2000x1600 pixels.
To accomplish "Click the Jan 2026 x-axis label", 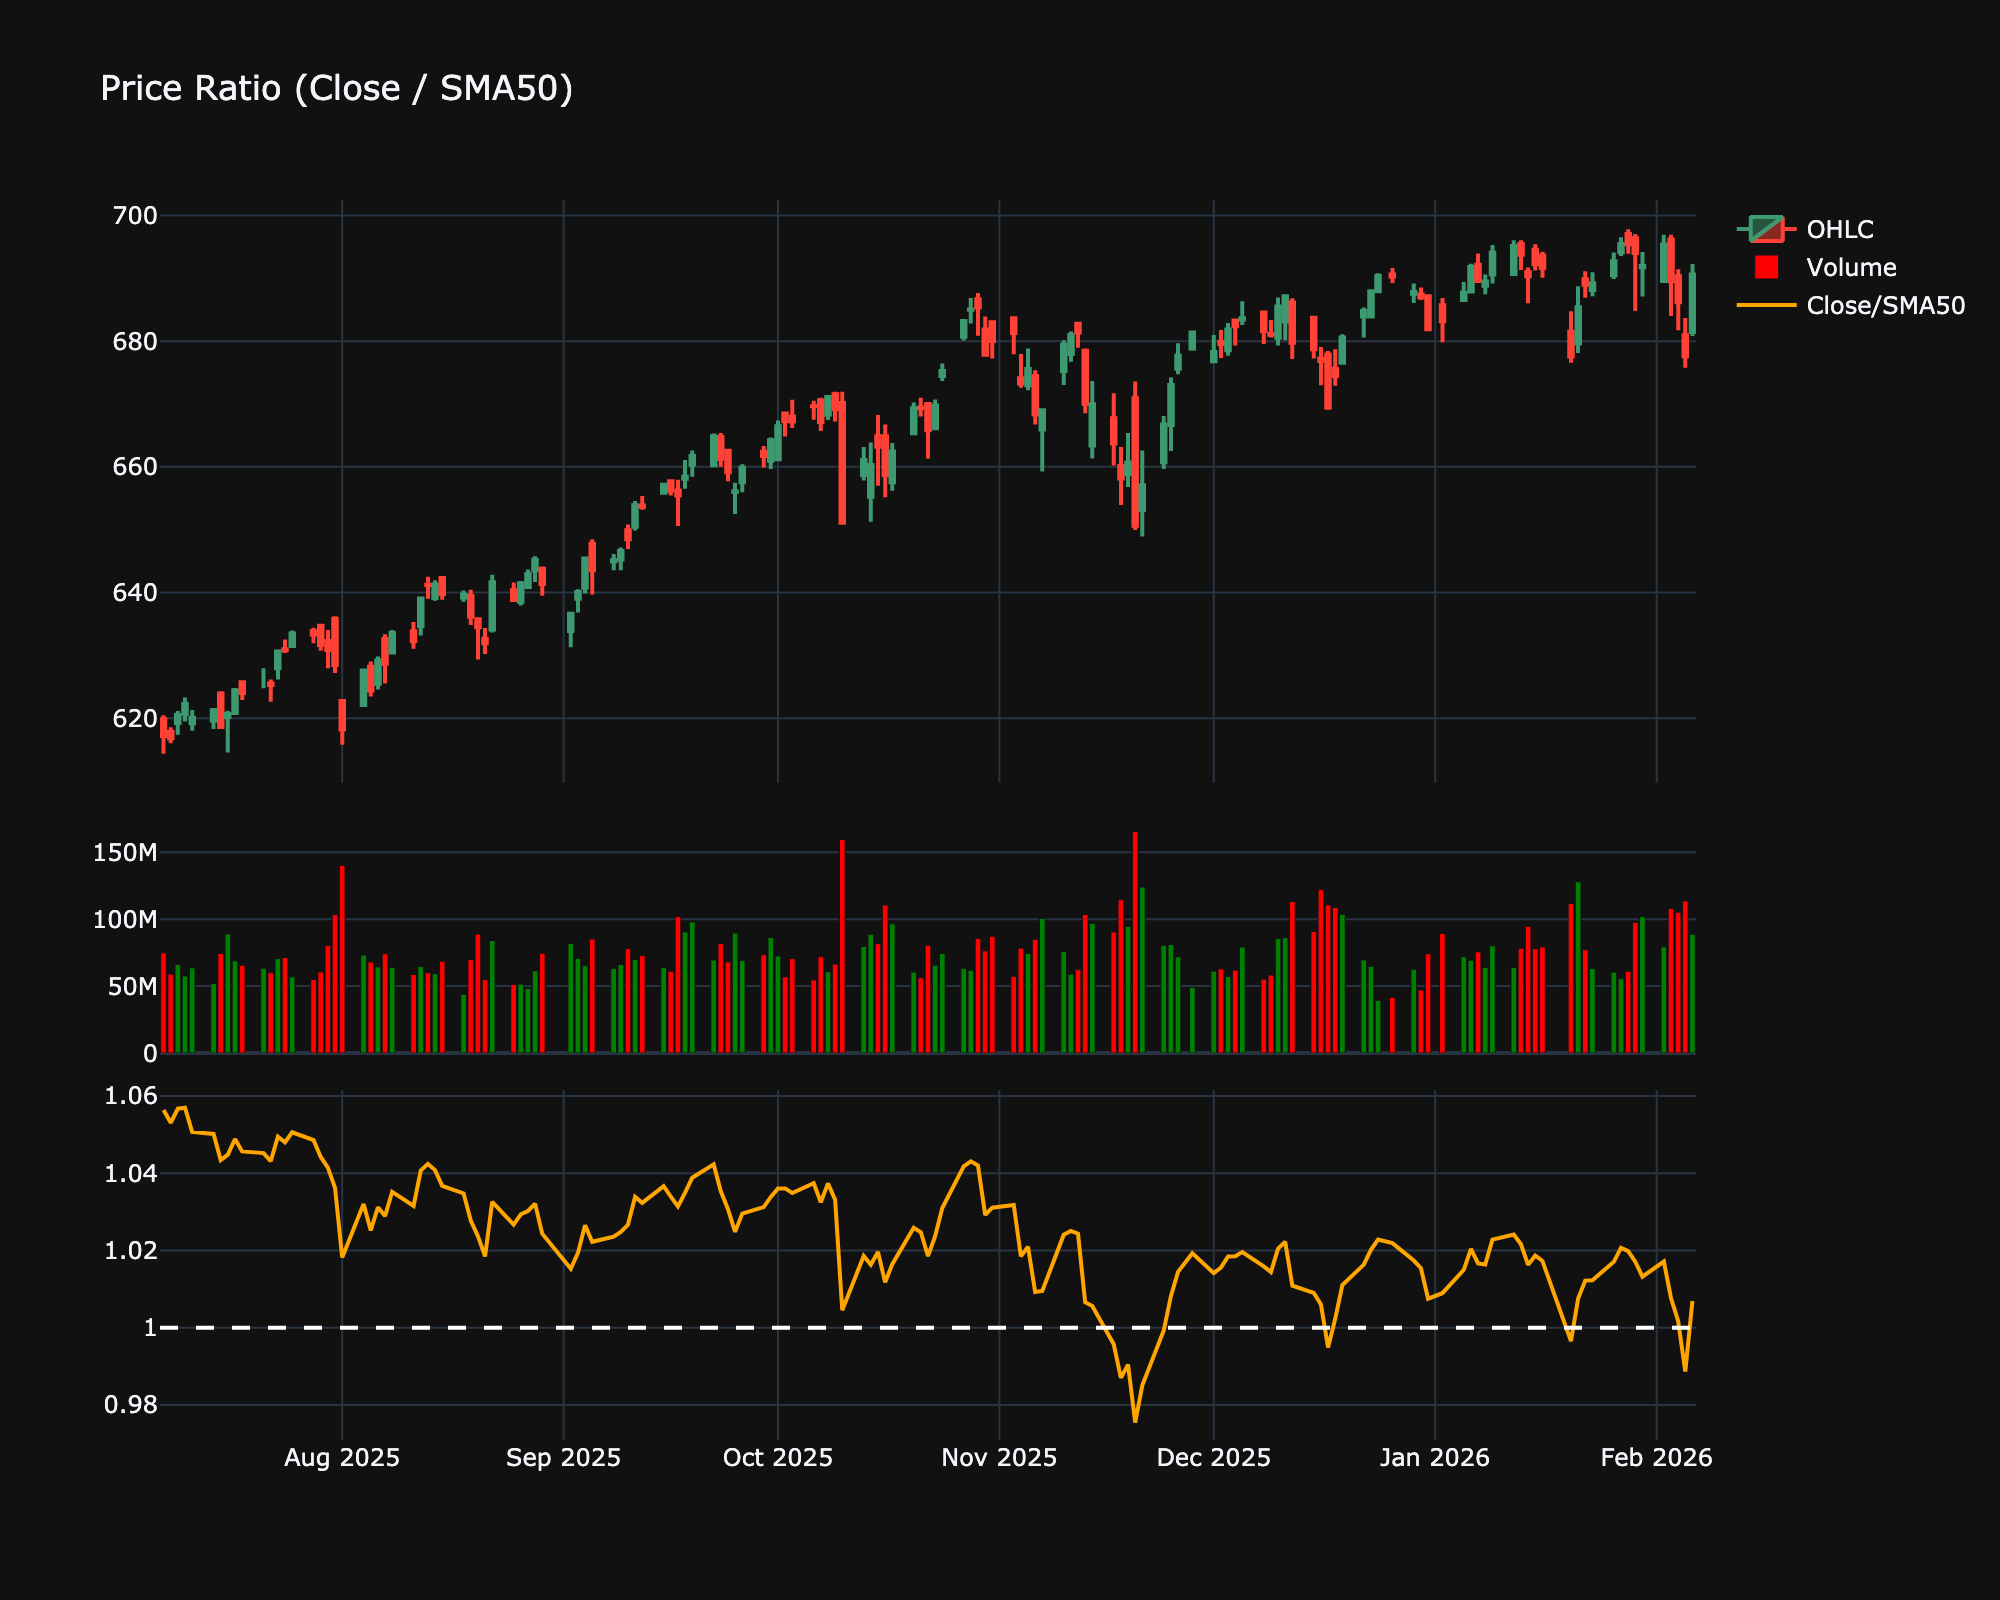I will pyautogui.click(x=1434, y=1457).
